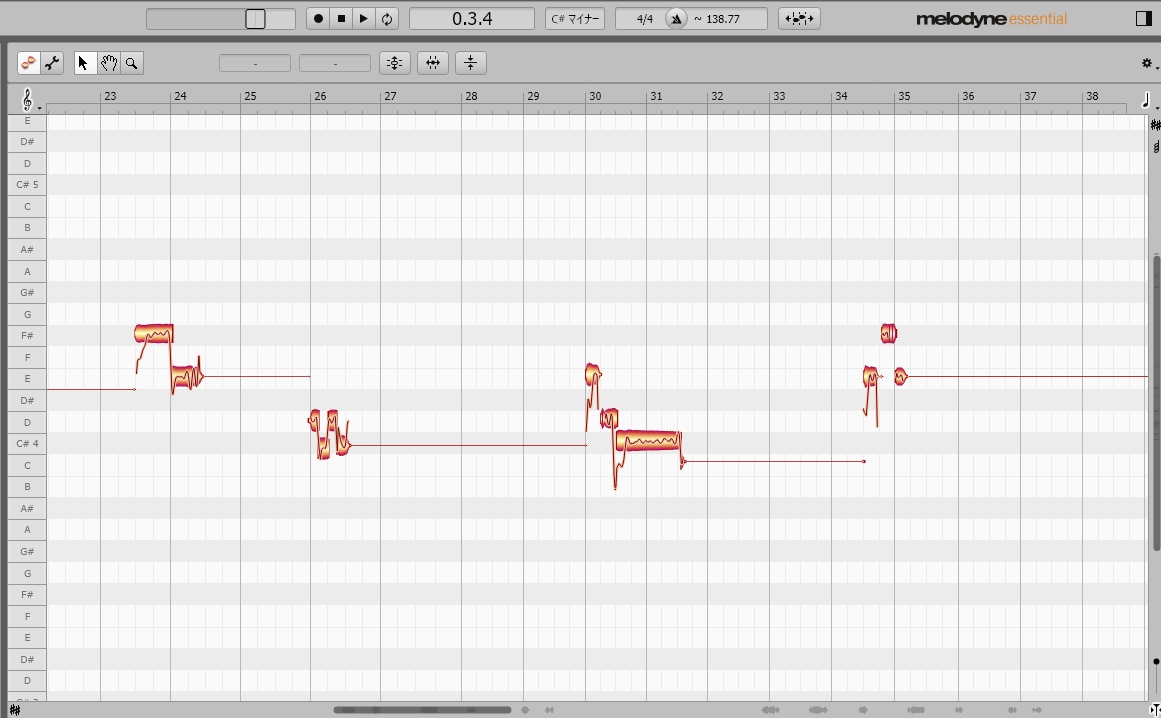
Task: Click the transport progress slider handle
Action: click(255, 19)
